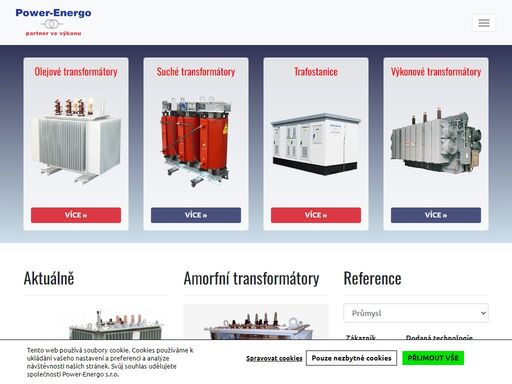512x384 pixels.
Task: Click the red dry transformer image
Action: pos(196,141)
